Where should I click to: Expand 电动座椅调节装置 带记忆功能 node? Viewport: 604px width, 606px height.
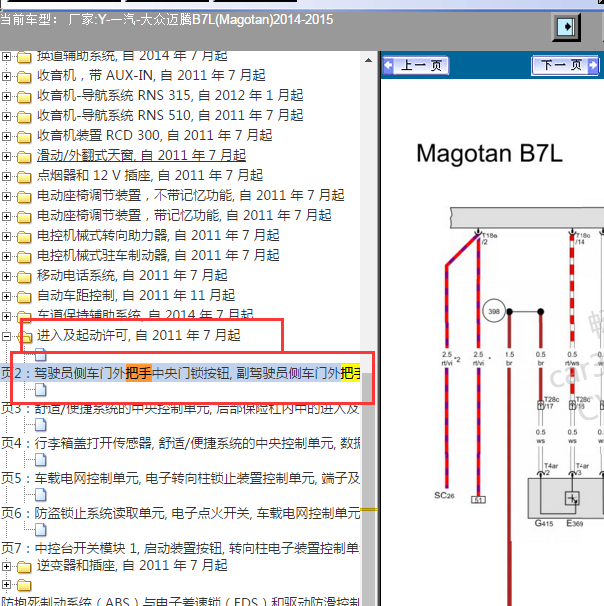[6, 217]
